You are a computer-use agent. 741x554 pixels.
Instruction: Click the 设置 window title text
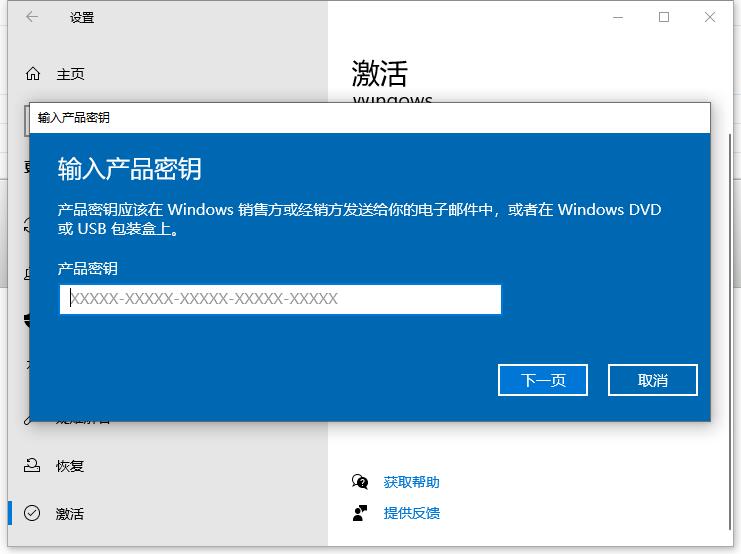[x=82, y=18]
